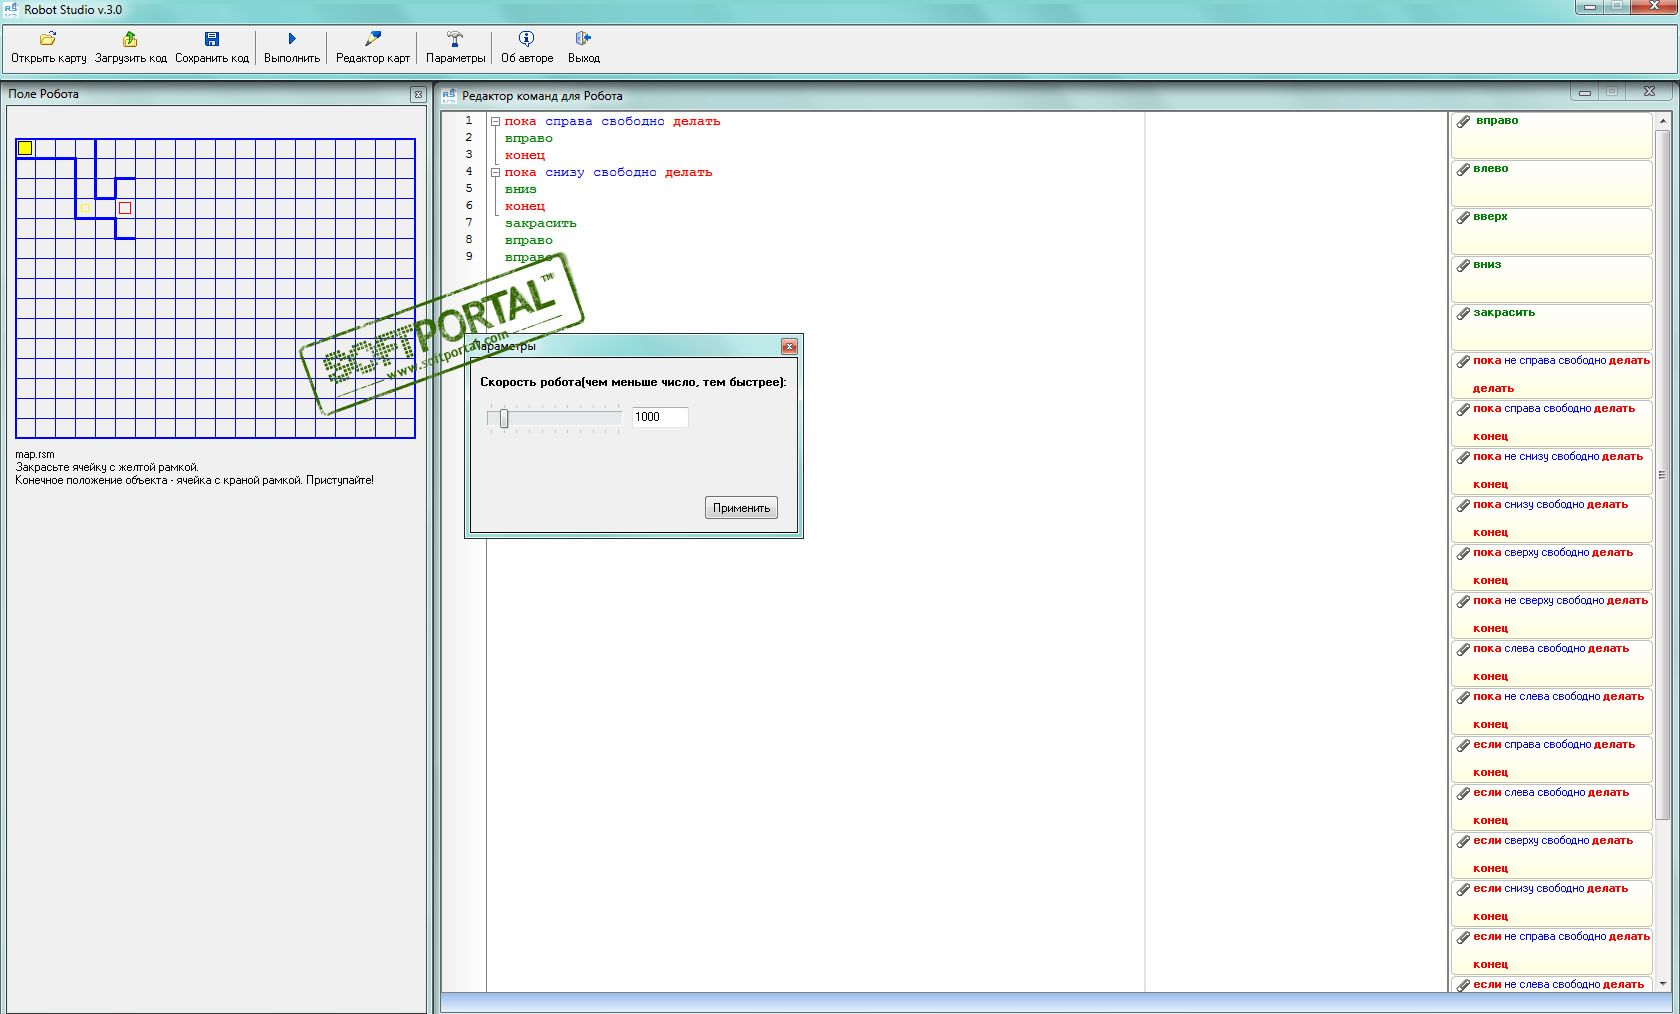The width and height of the screenshot is (1680, 1014).
Task: Click paperclip icon of 'если сверху свободно делать'
Action: coord(1463,842)
